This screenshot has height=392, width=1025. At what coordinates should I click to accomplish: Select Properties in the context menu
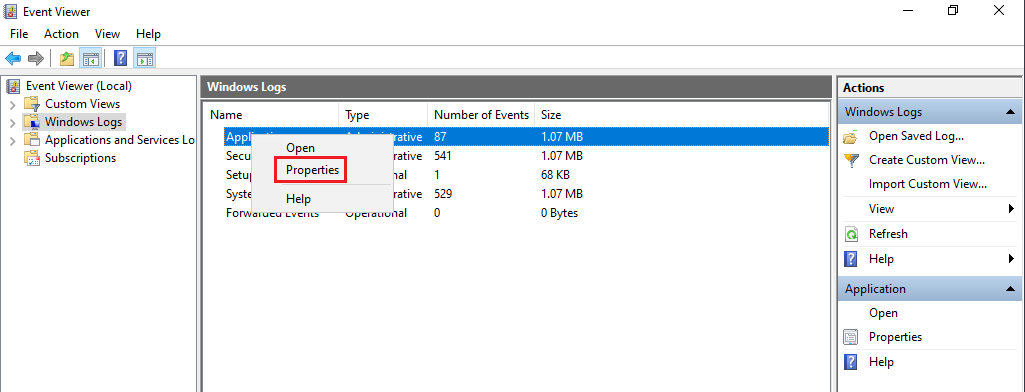(x=312, y=170)
